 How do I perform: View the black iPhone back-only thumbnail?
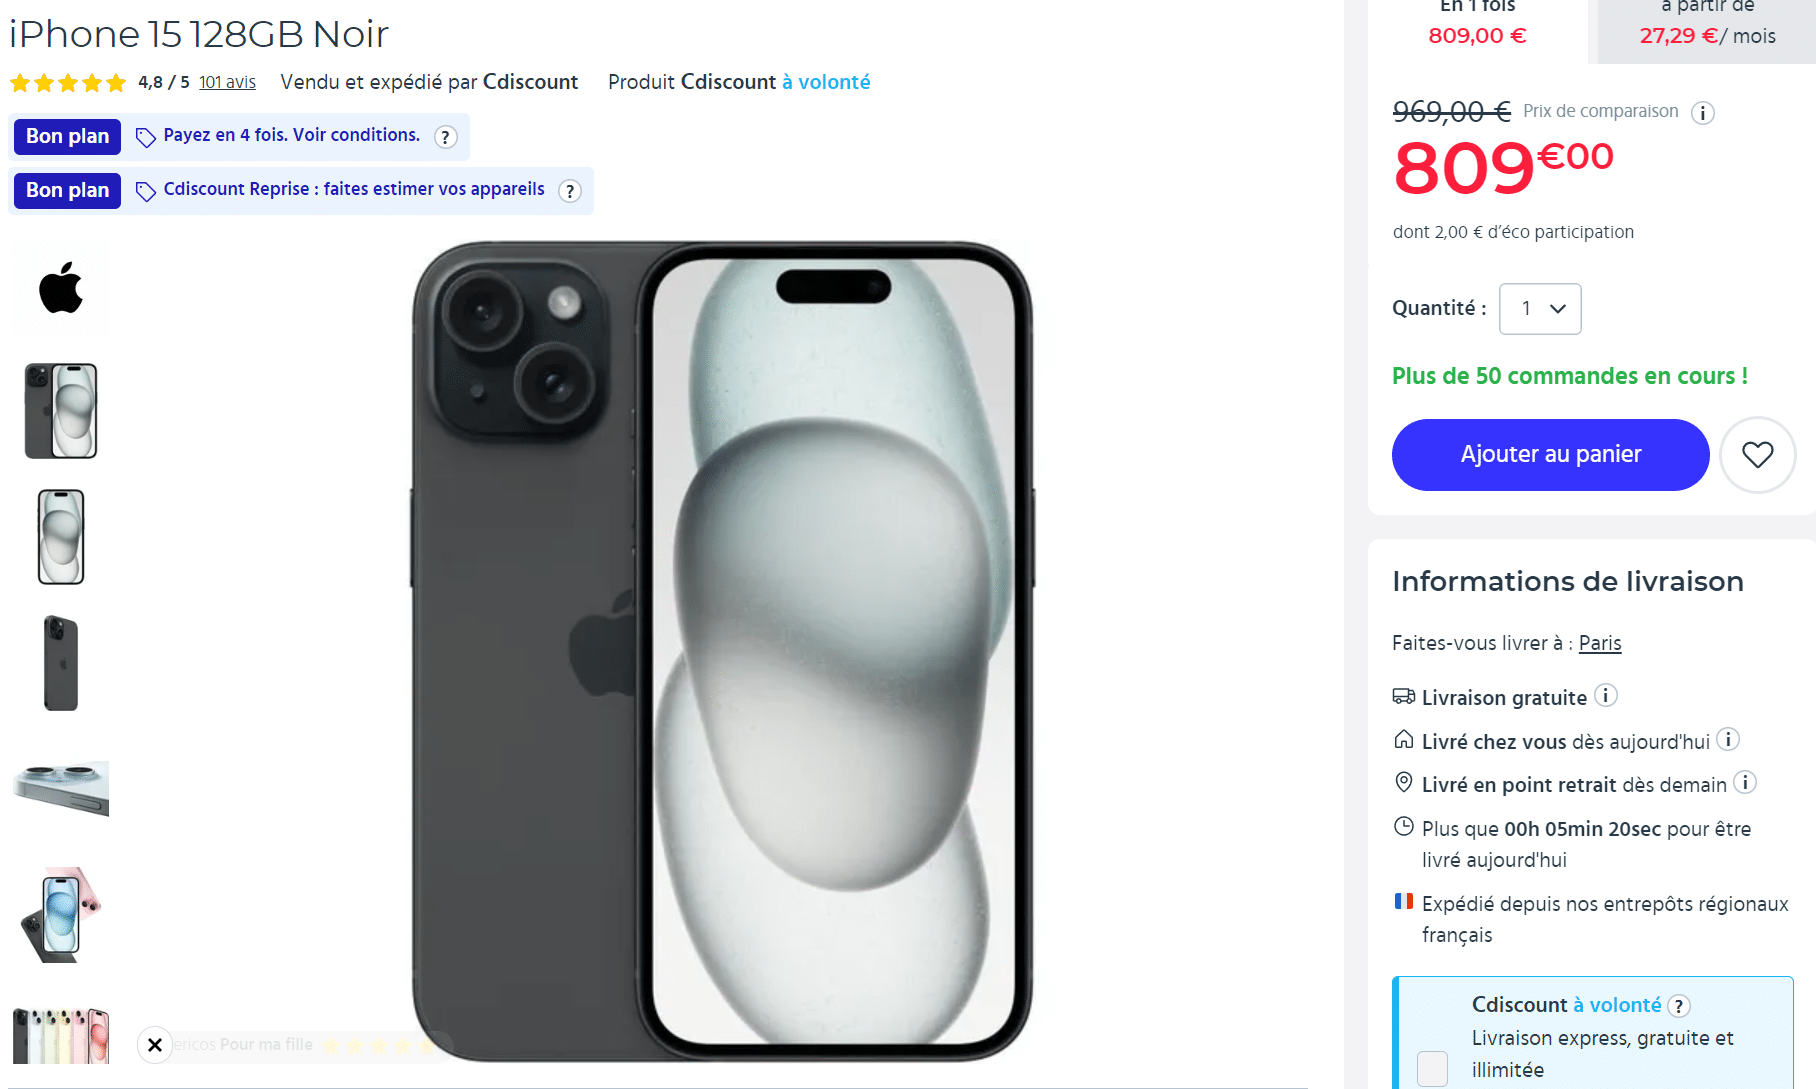(x=61, y=663)
